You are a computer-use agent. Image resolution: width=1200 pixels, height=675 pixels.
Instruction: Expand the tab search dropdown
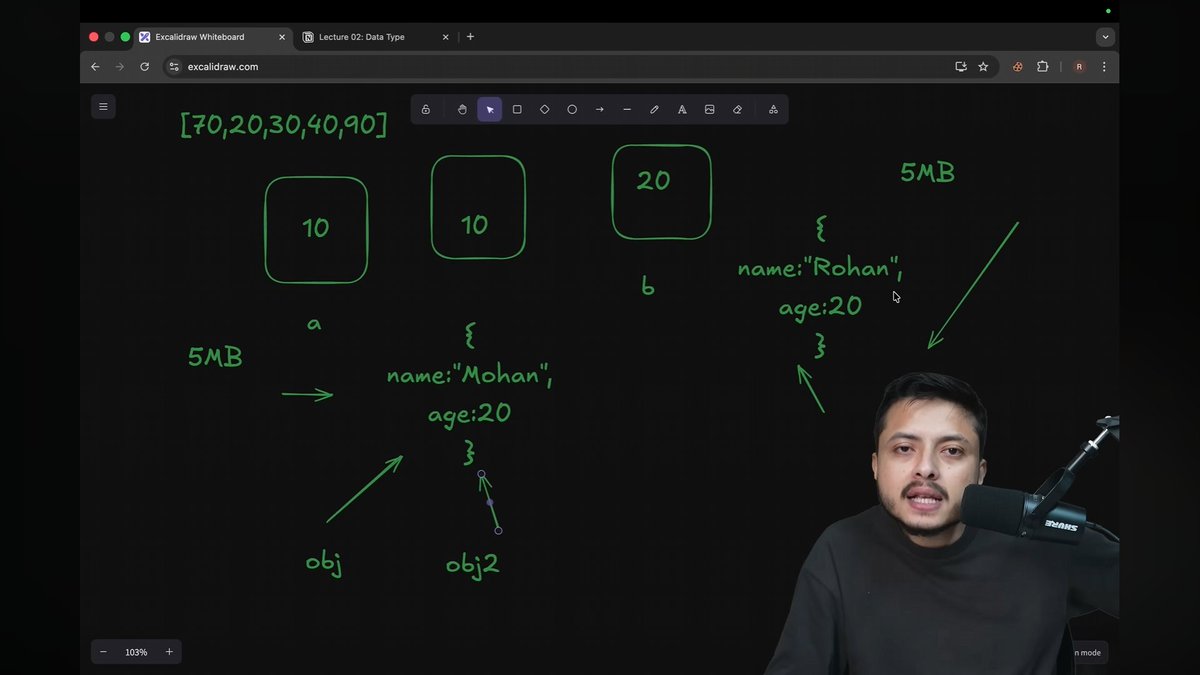[1105, 37]
